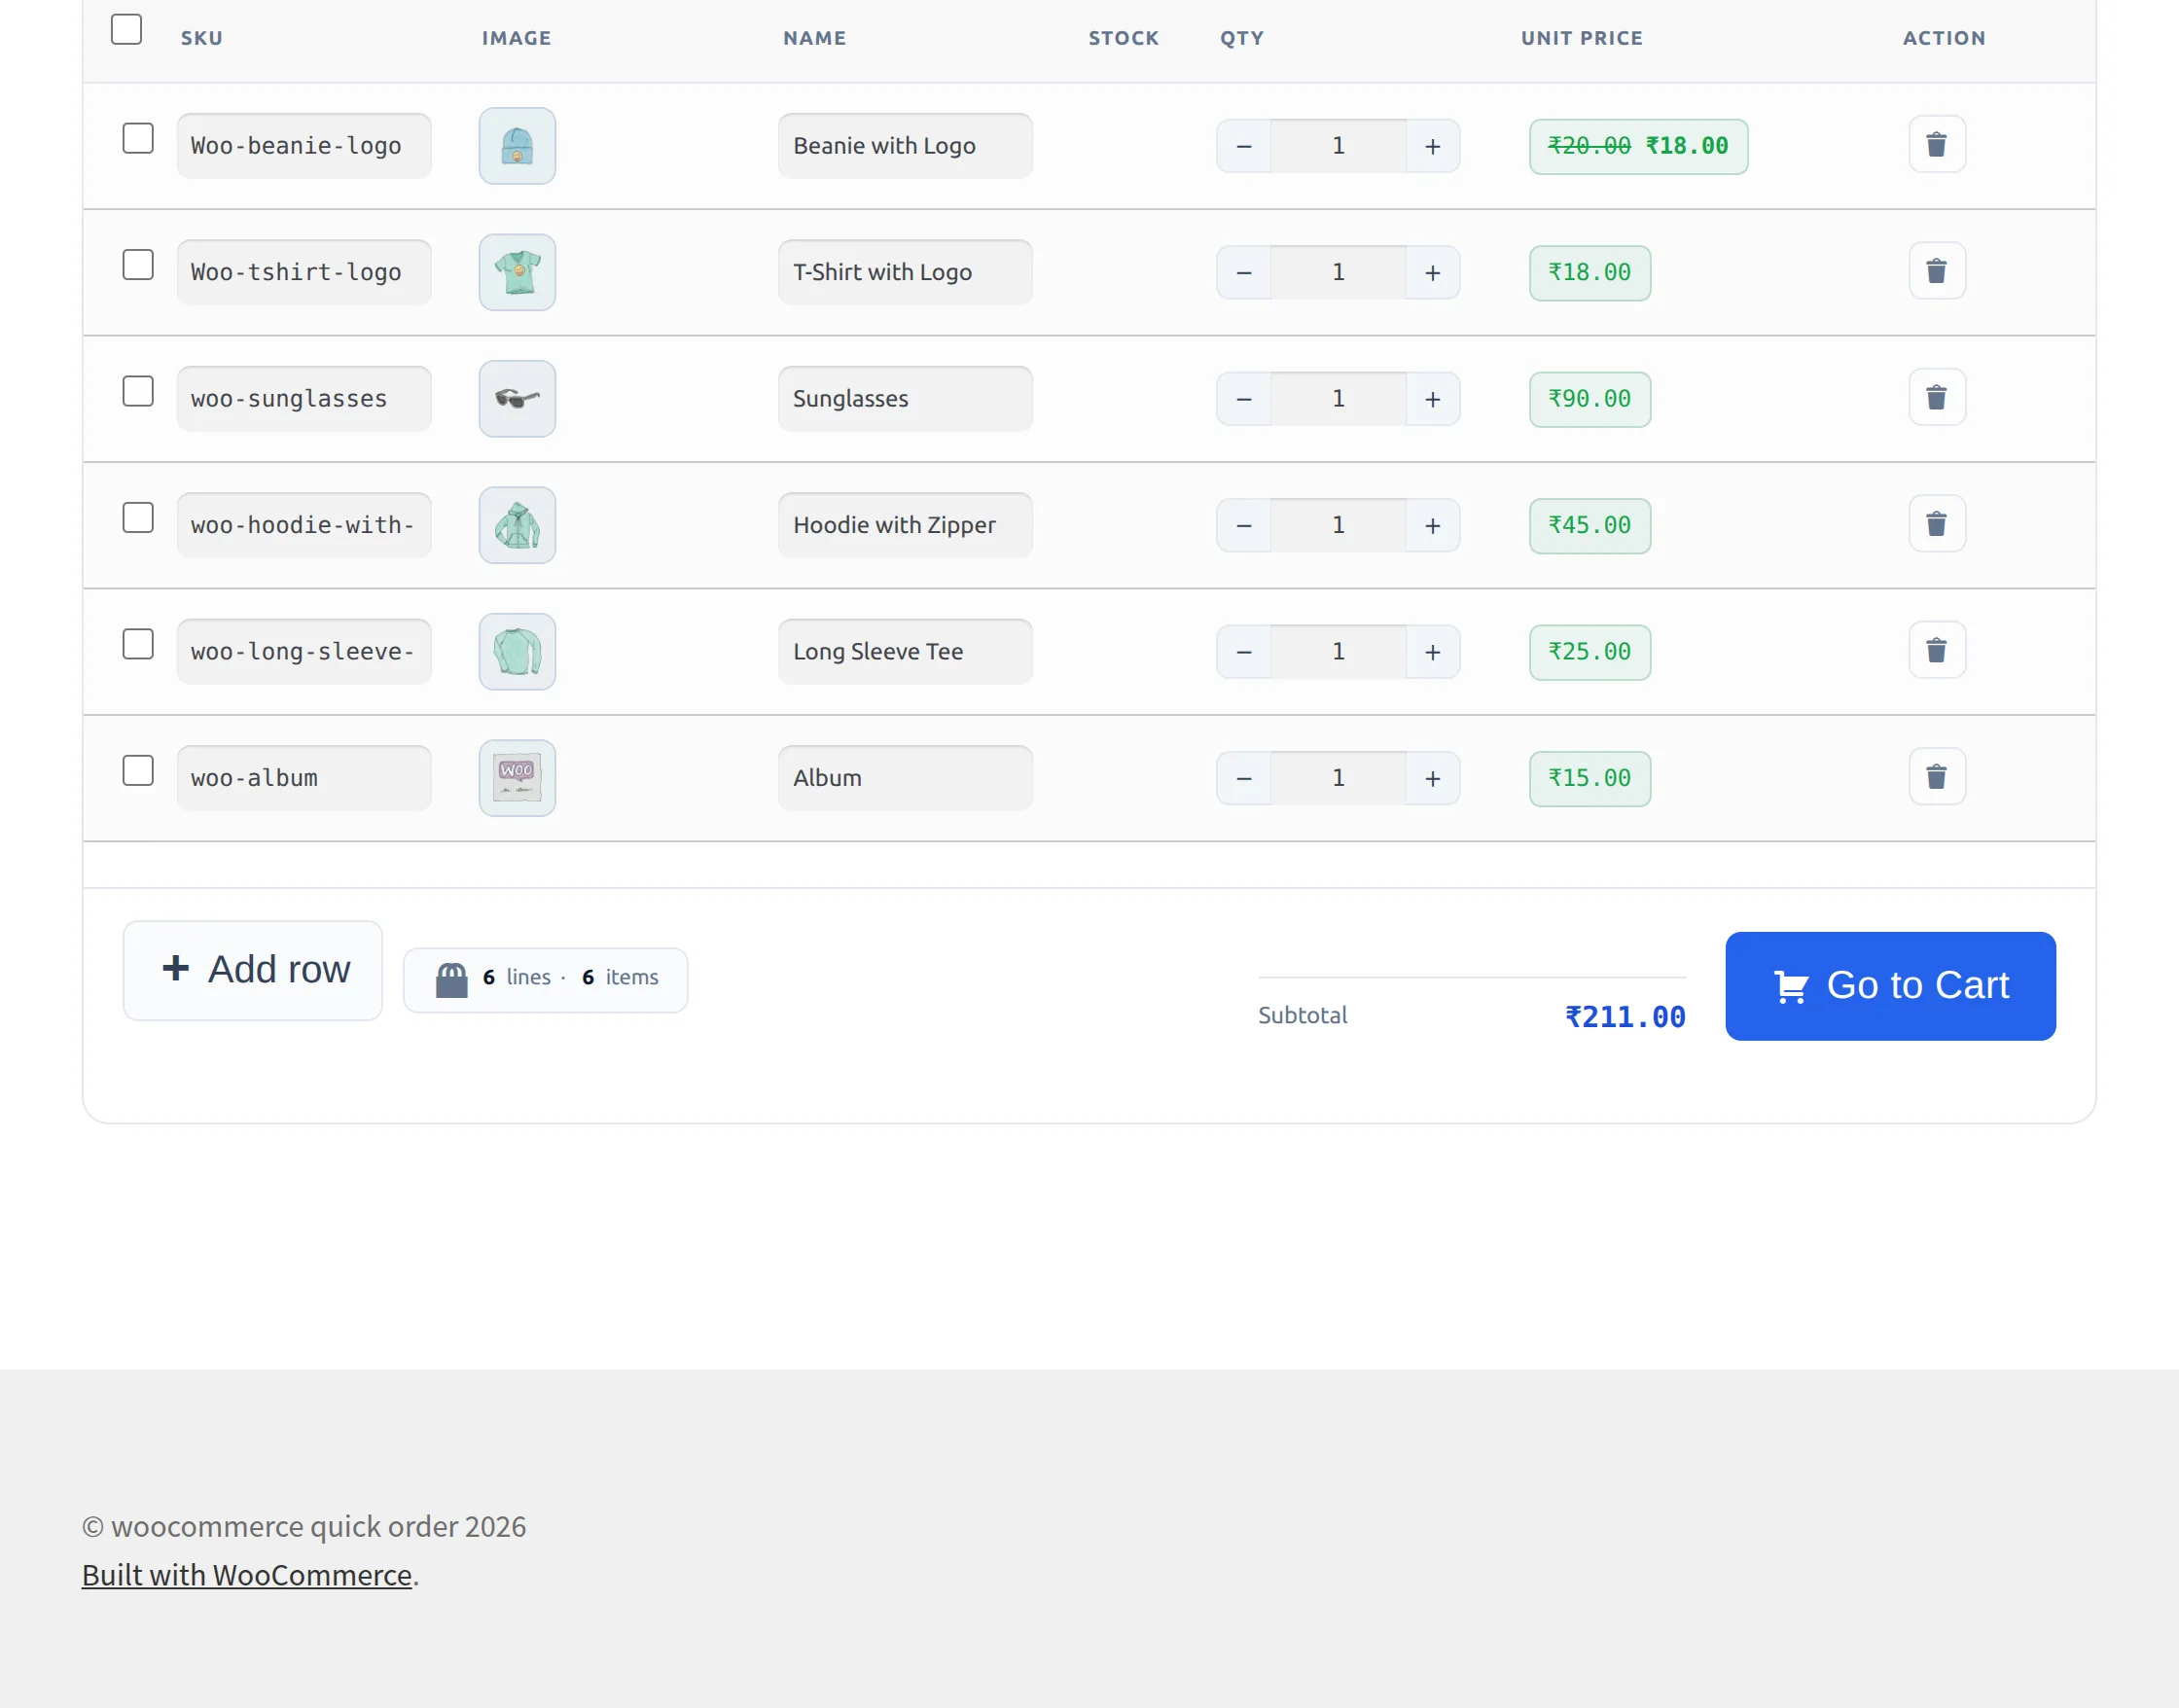Increase Long Sleeve Tee quantity
This screenshot has width=2179, height=1708.
coord(1433,652)
